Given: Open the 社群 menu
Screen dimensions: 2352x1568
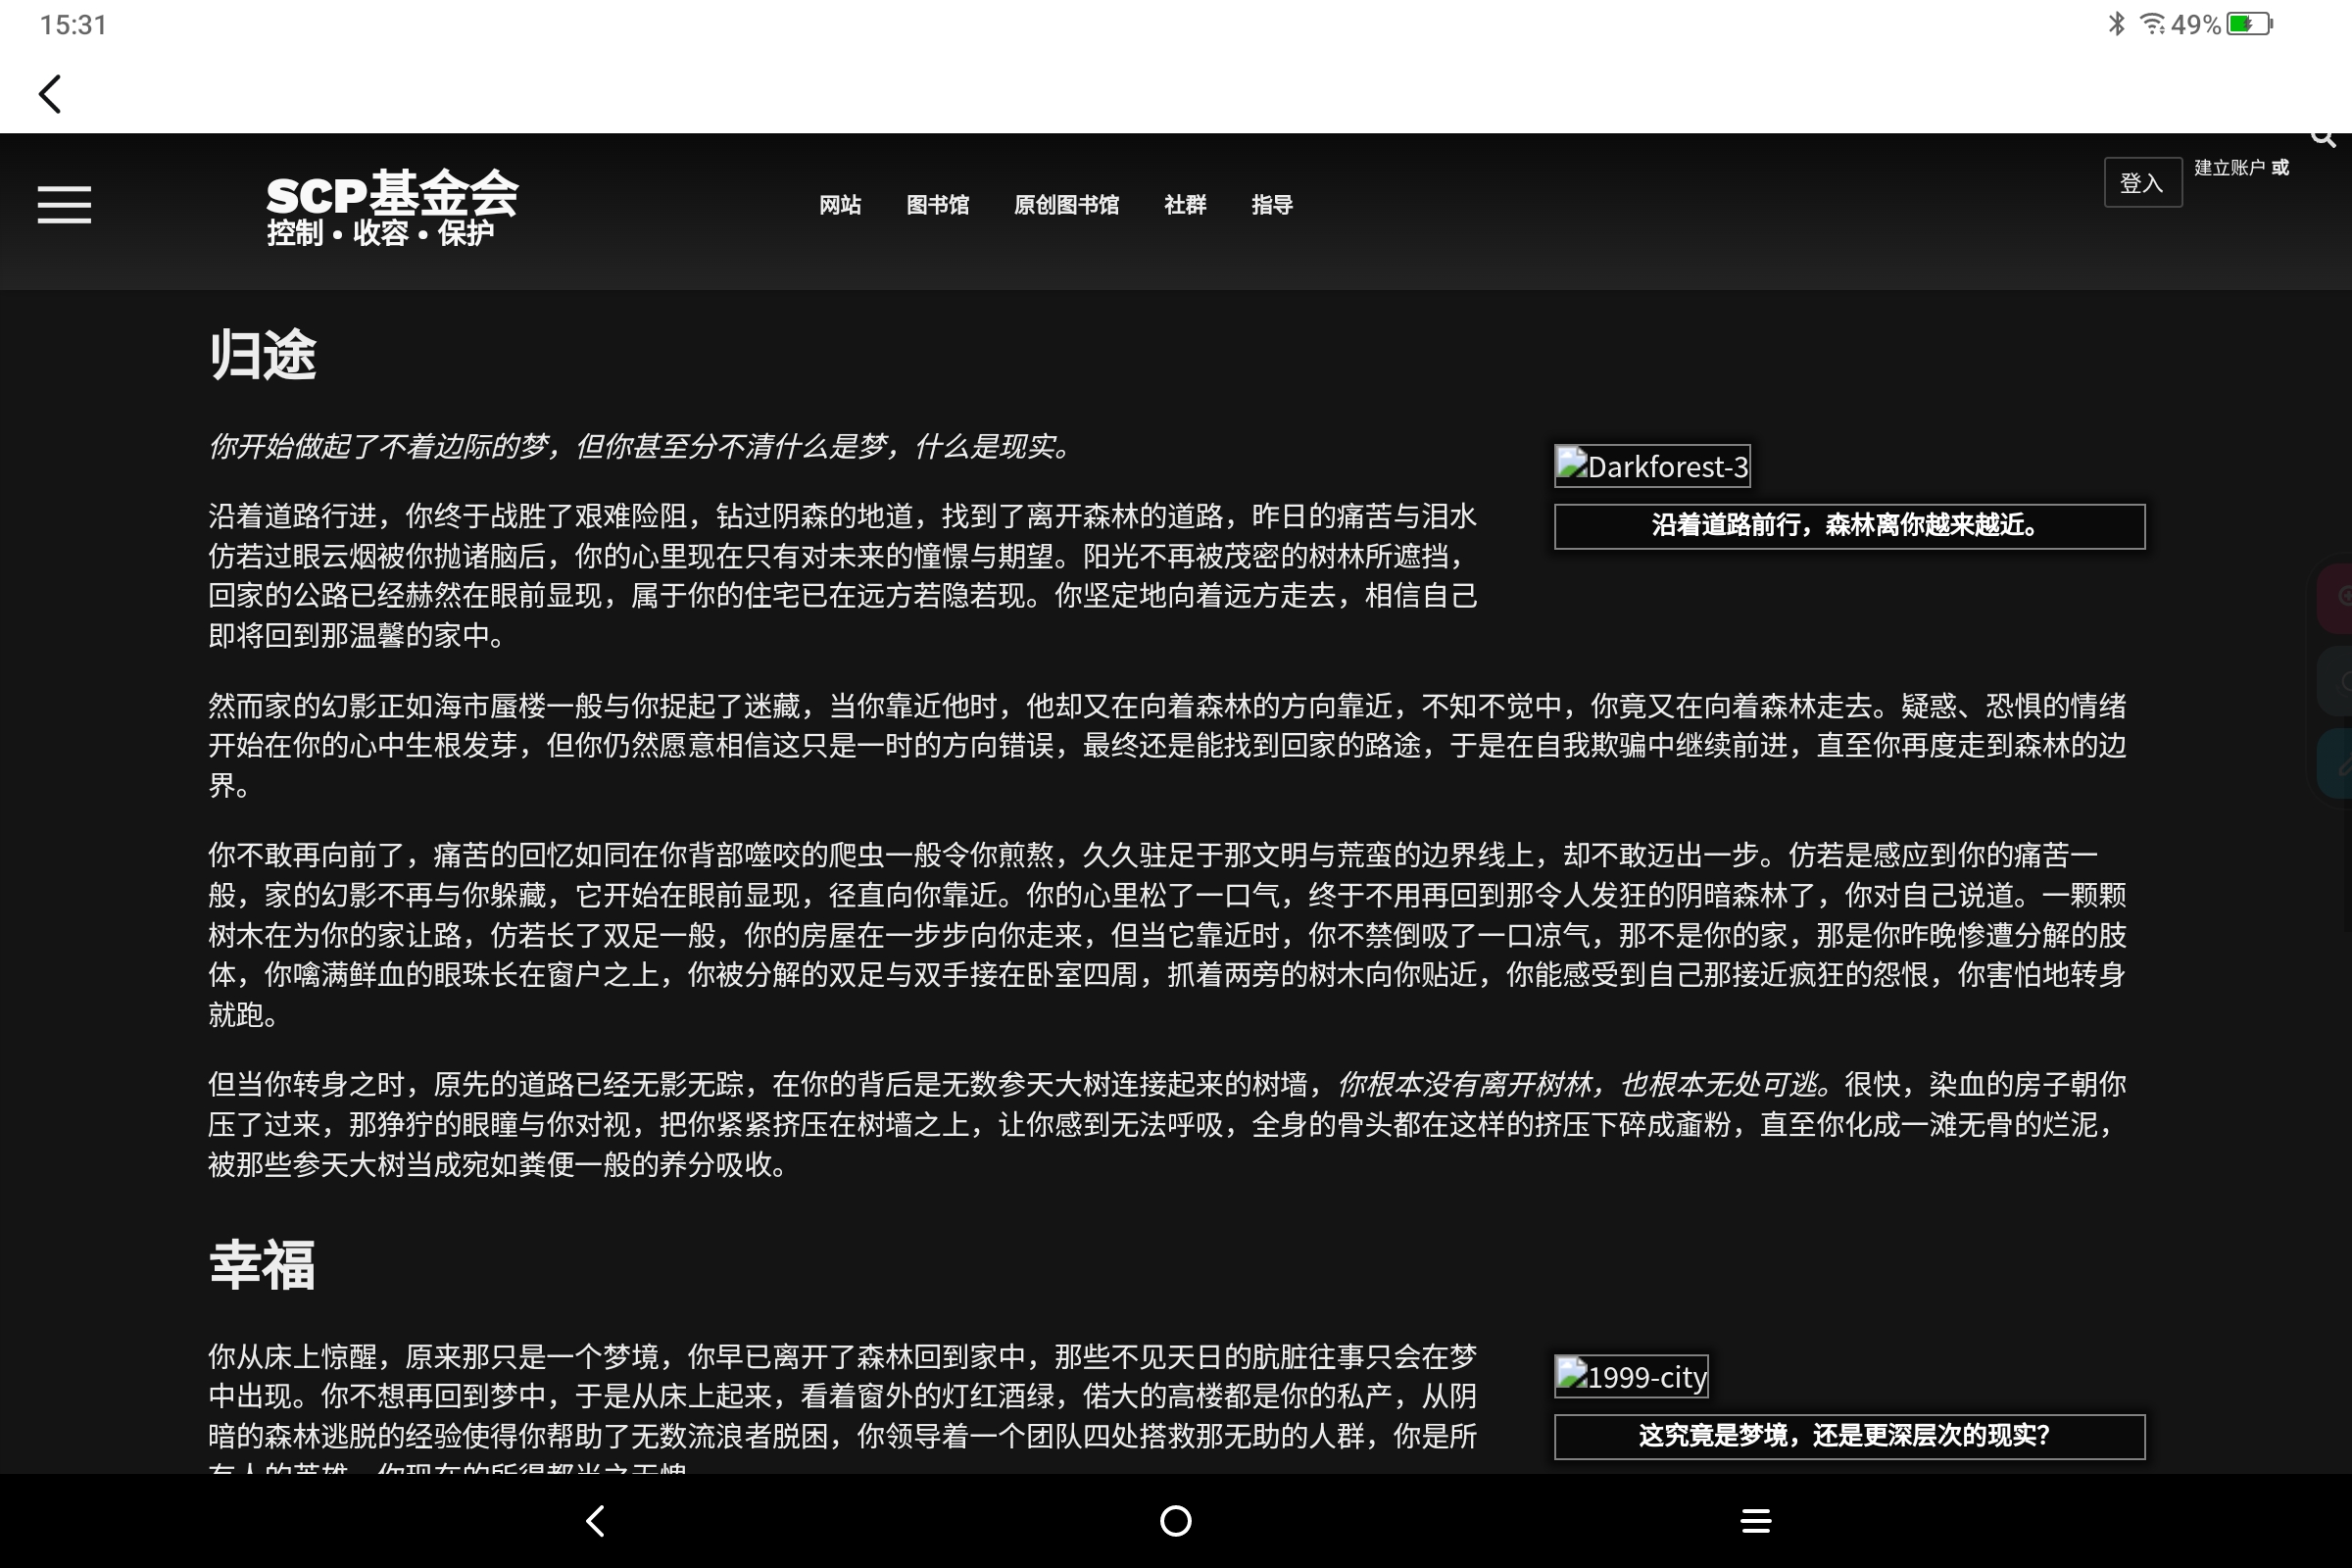Looking at the screenshot, I should point(1185,205).
